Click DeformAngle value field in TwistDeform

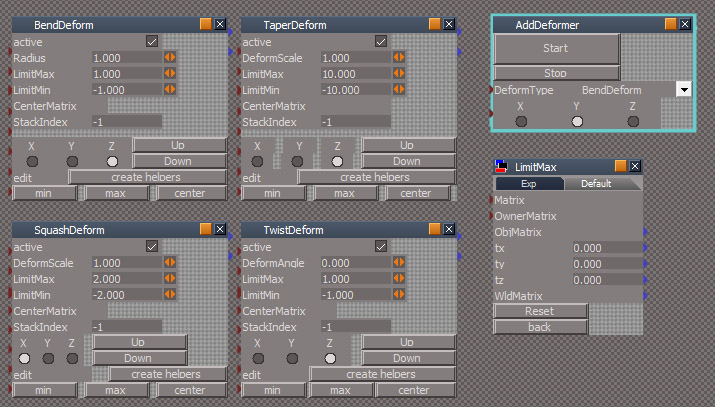(x=356, y=263)
